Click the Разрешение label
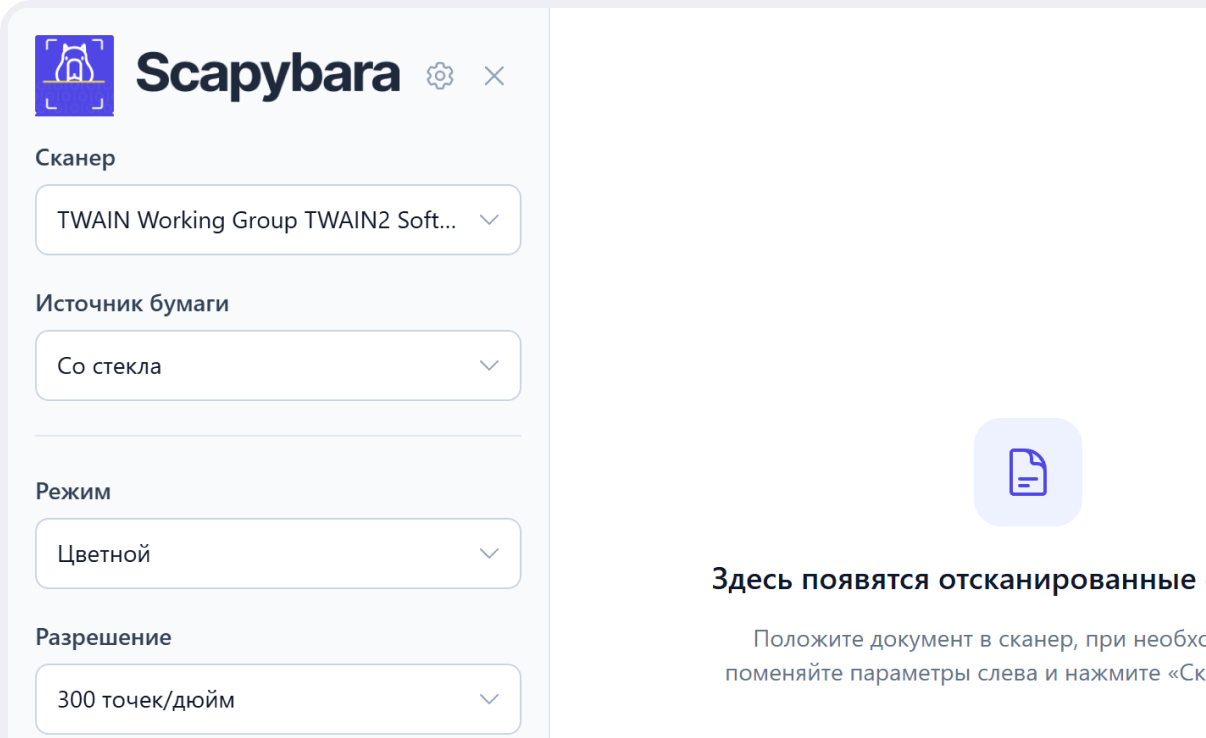The height and width of the screenshot is (738, 1206). click(103, 637)
